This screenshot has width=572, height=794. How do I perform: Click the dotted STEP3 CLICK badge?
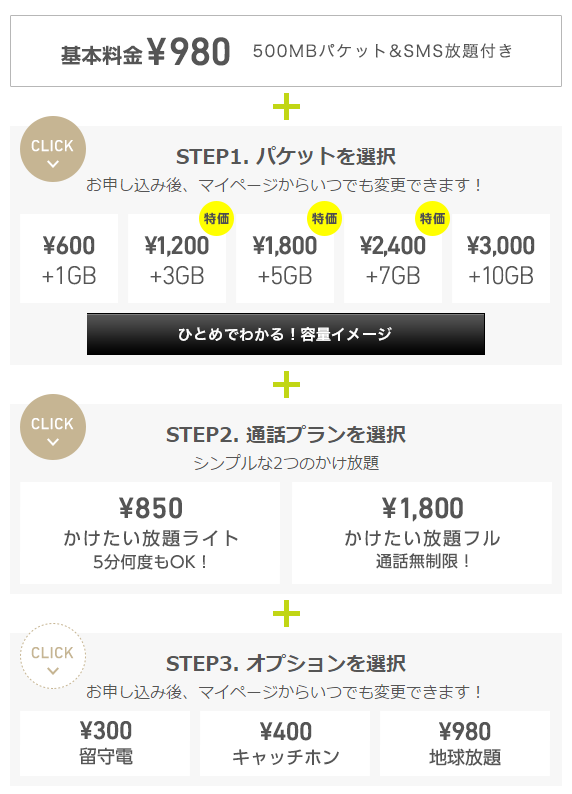click(53, 656)
